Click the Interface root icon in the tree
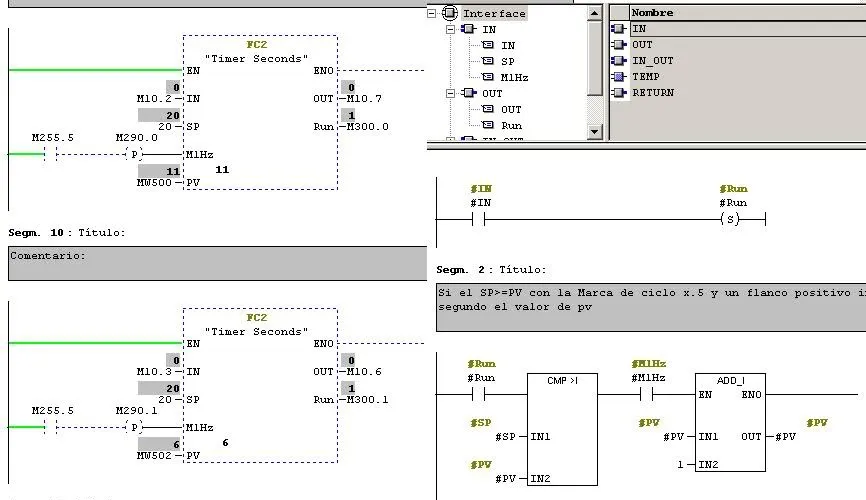Viewport: 866px width, 500px height. (449, 13)
